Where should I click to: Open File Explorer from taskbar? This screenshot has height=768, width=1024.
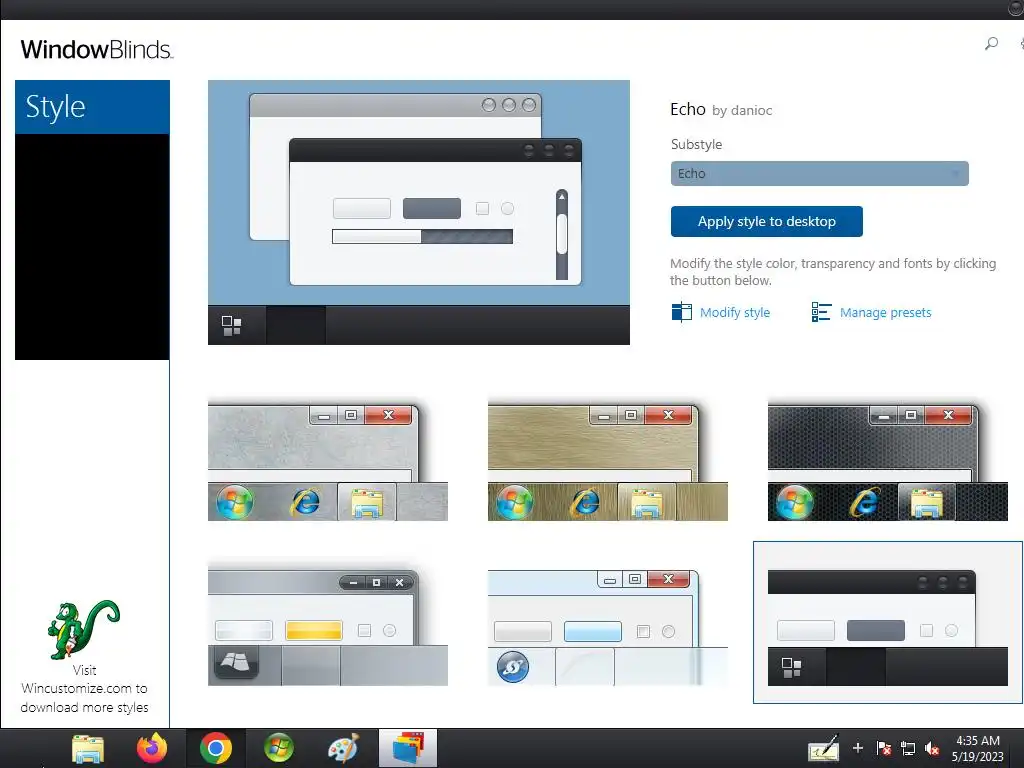click(x=88, y=748)
